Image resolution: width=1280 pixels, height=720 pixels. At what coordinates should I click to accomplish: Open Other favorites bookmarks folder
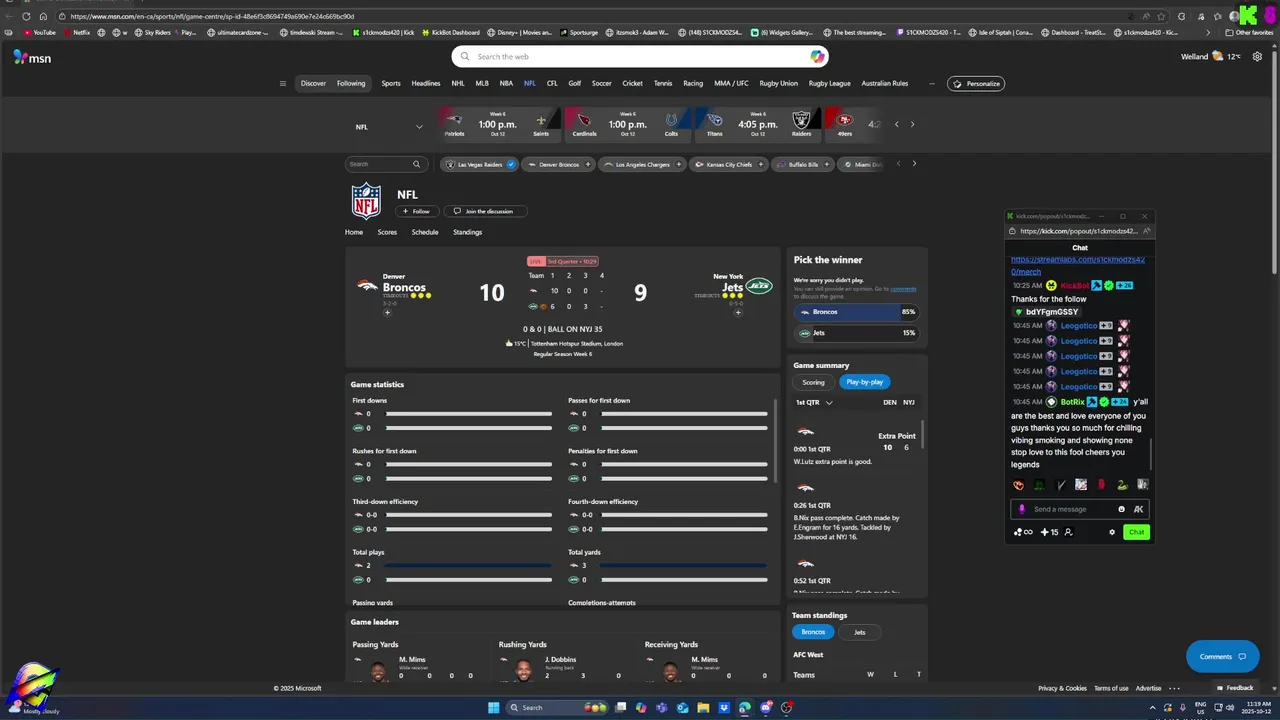click(1249, 32)
